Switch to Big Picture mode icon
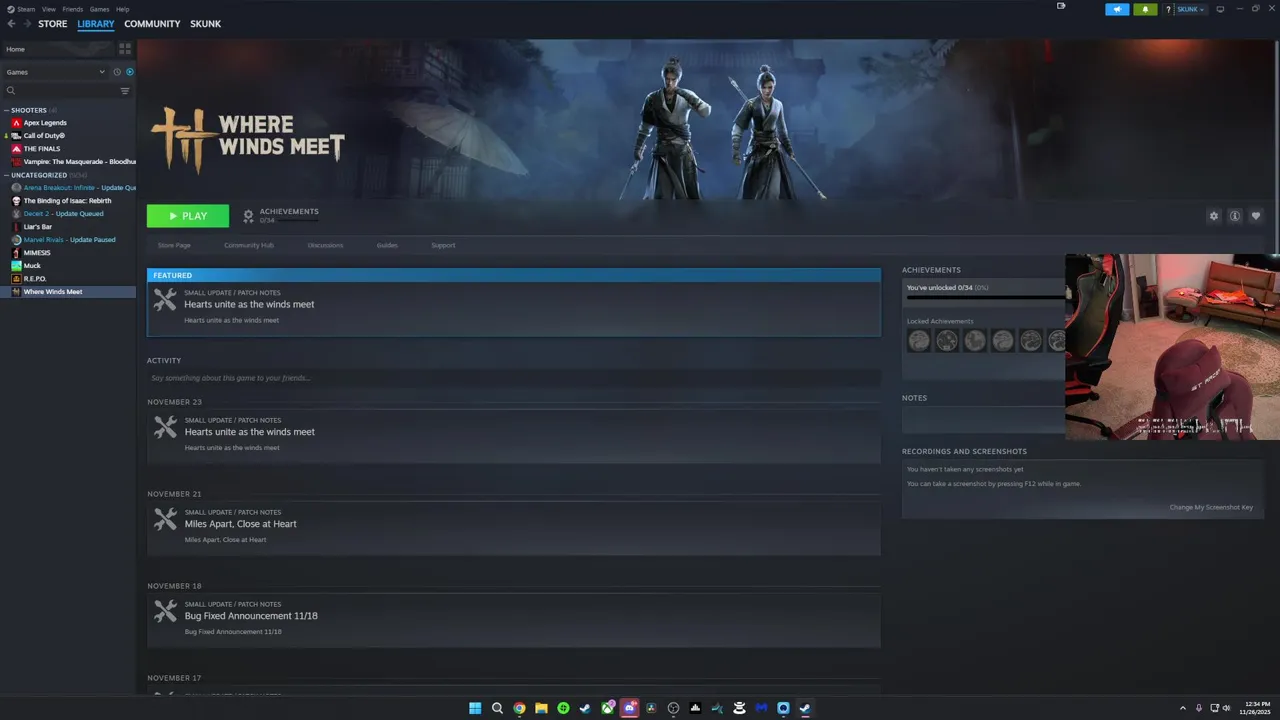Screen dimensions: 1280x720 click(x=1220, y=9)
